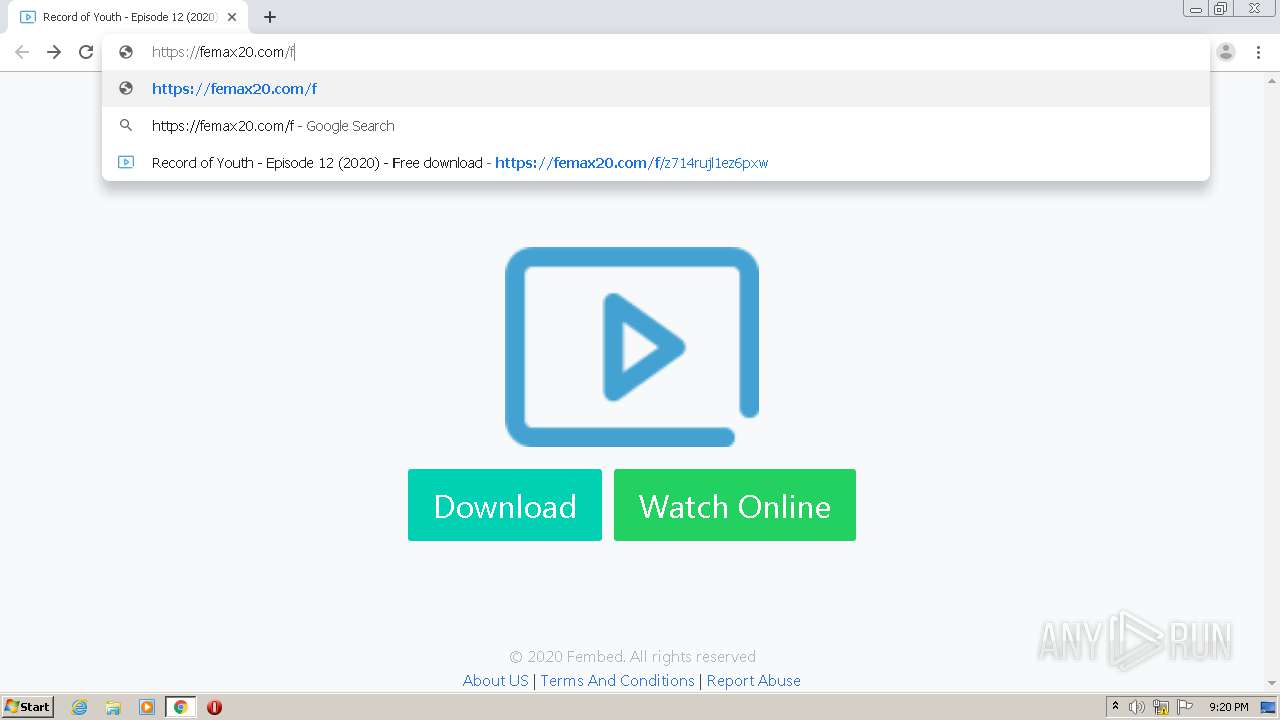Reload the page with the refresh icon
1280x720 pixels.
[86, 52]
